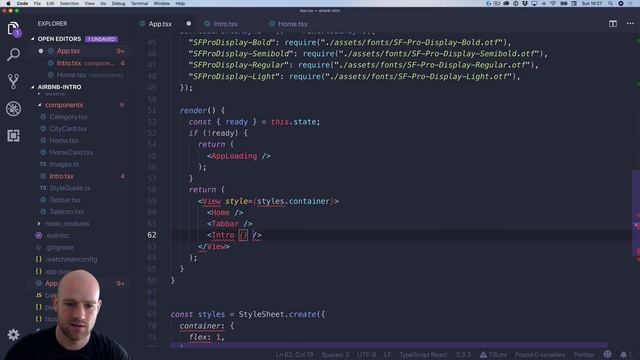Open the File menu

[x=37, y=3]
